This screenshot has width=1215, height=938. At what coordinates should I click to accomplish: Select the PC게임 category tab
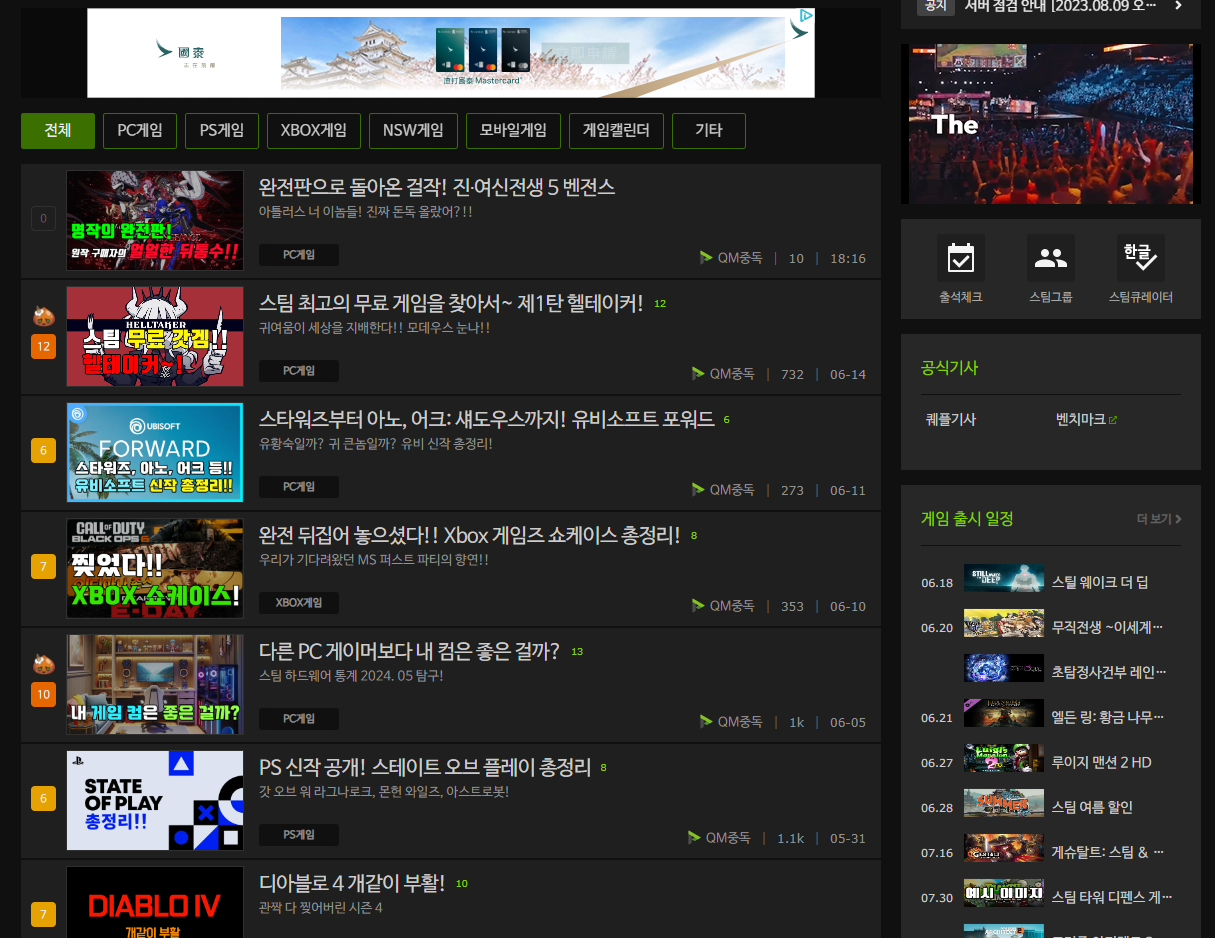point(140,131)
